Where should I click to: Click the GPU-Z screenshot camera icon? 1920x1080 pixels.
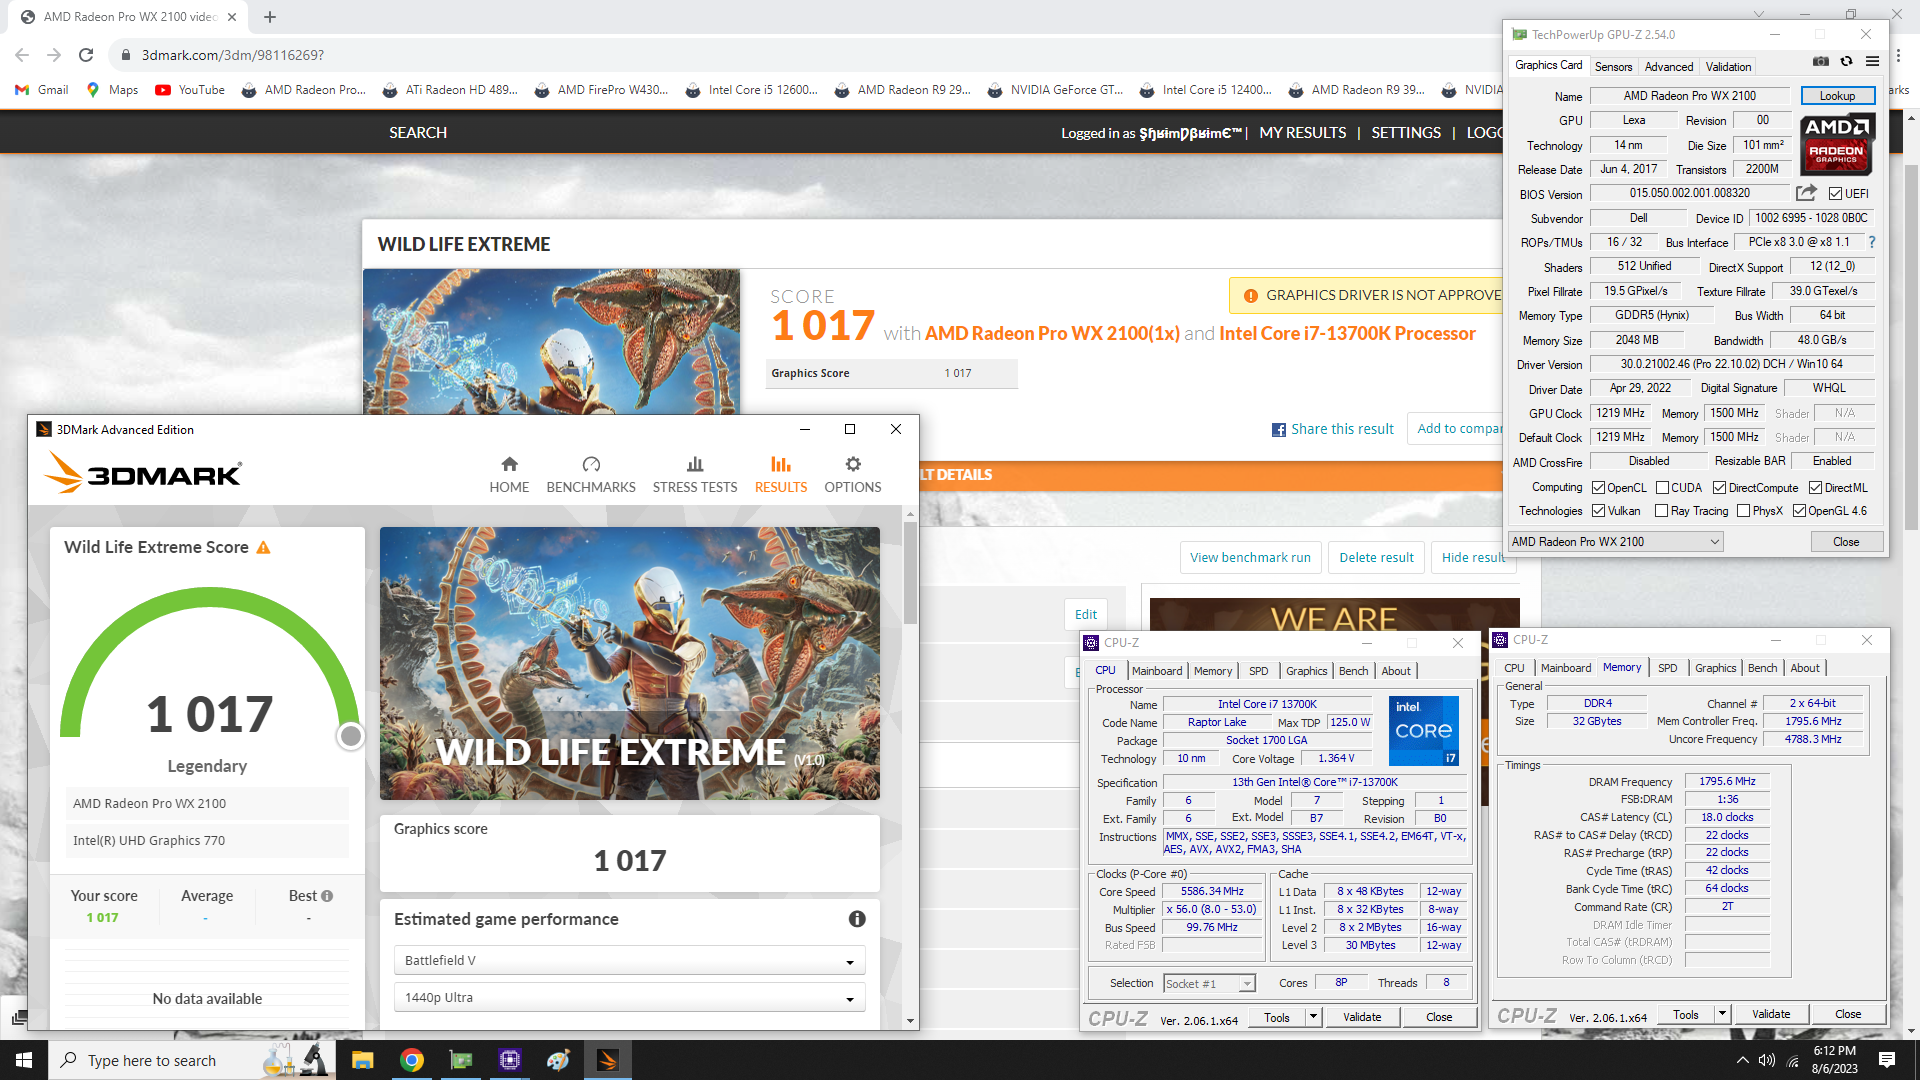(x=1821, y=62)
